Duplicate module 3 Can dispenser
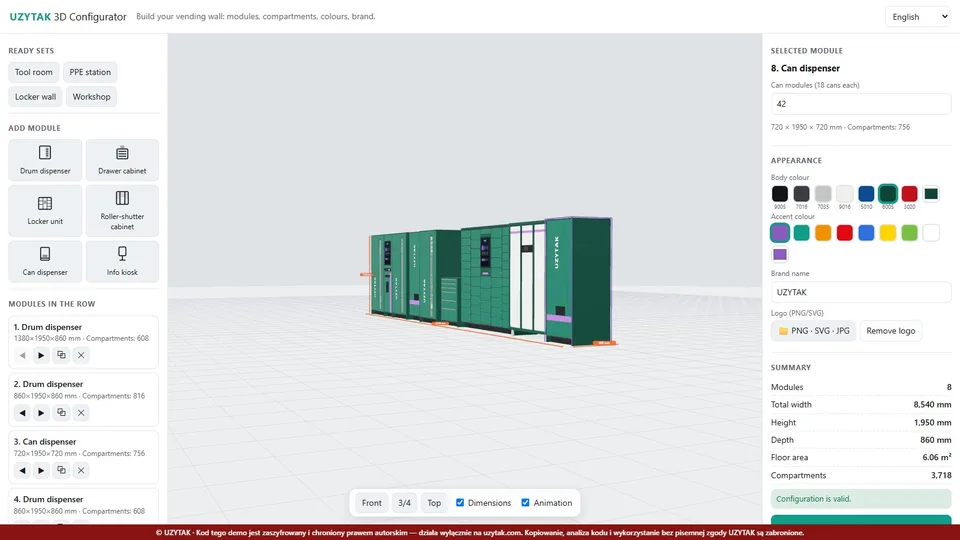The image size is (960, 540). tap(61, 470)
